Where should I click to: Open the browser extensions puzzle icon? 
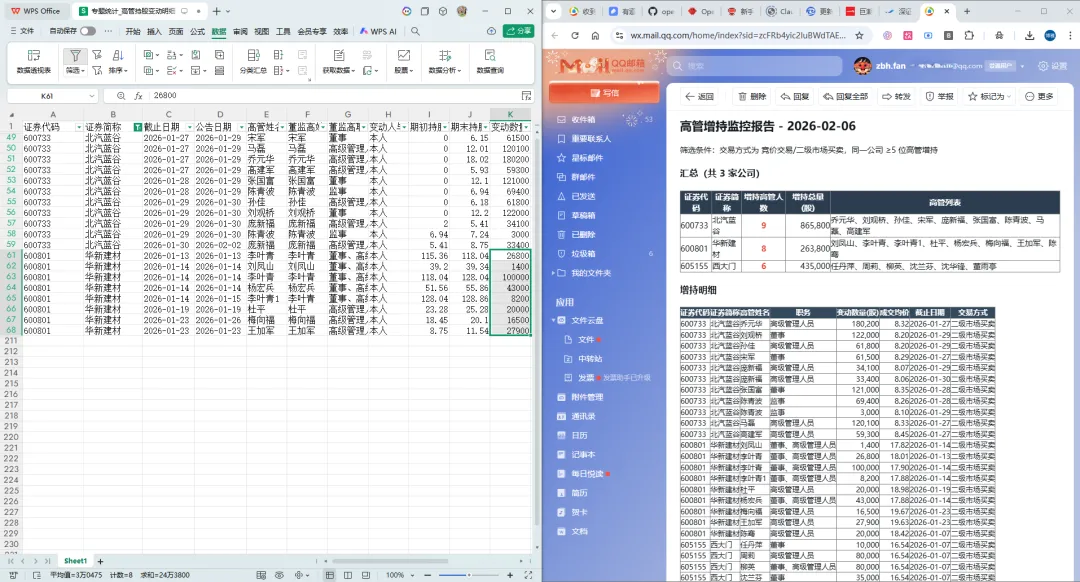tap(969, 36)
